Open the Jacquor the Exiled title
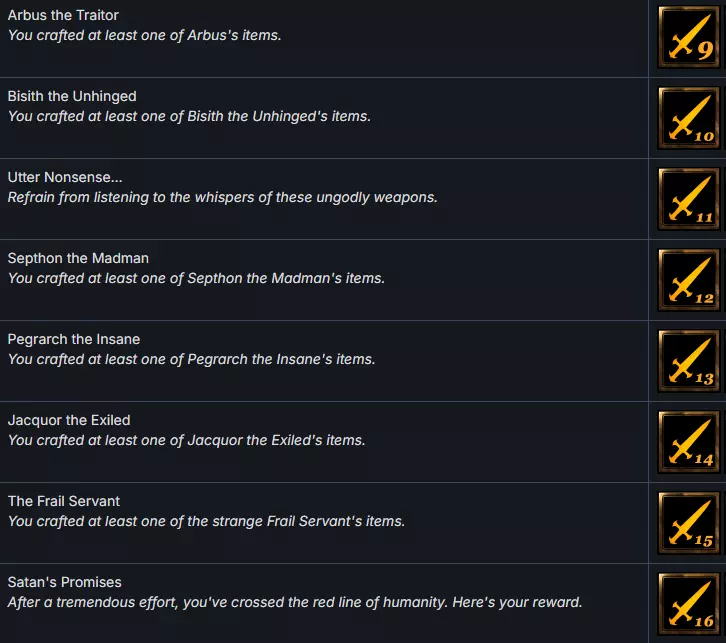This screenshot has height=643, width=726. 69,420
